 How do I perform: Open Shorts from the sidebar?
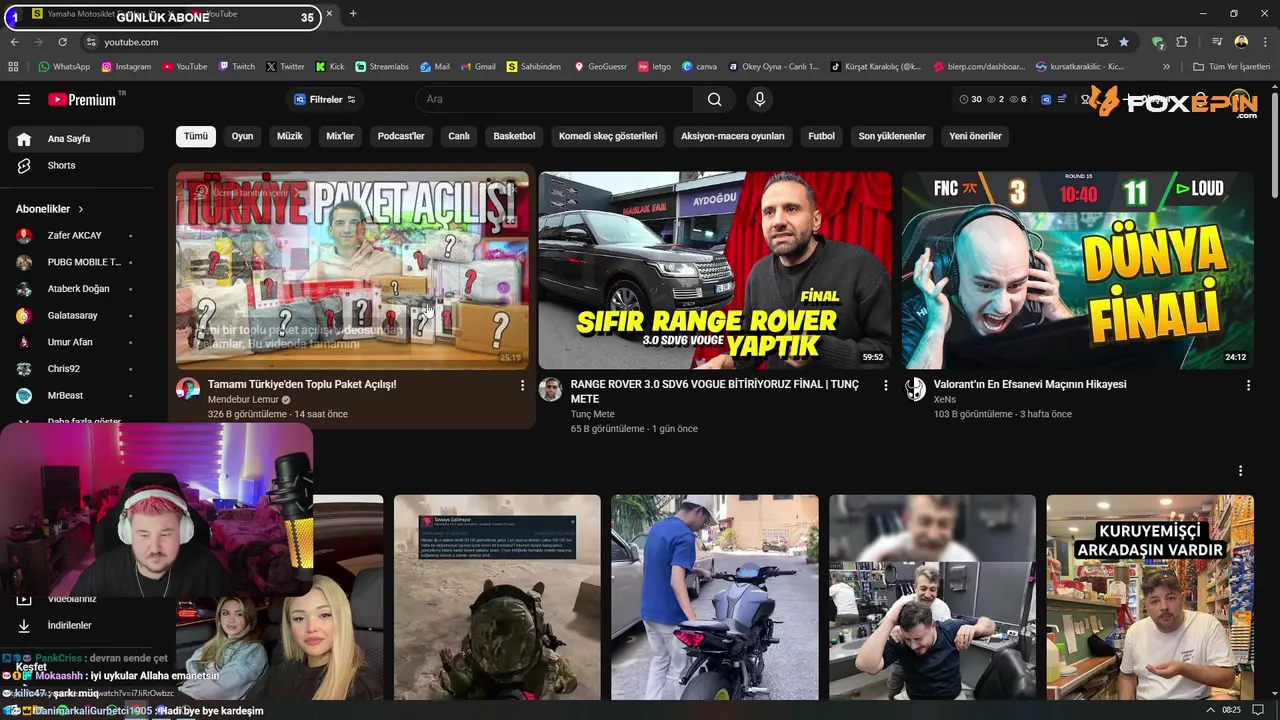(x=76, y=165)
